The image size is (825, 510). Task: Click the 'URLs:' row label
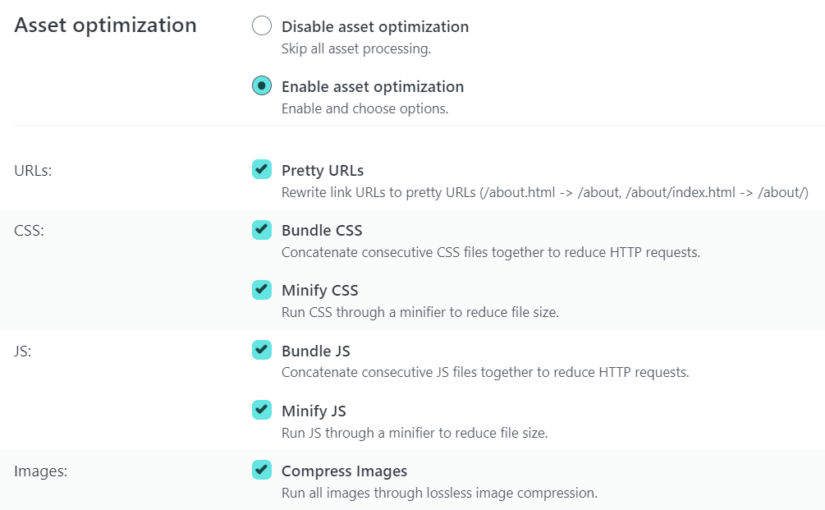click(33, 171)
